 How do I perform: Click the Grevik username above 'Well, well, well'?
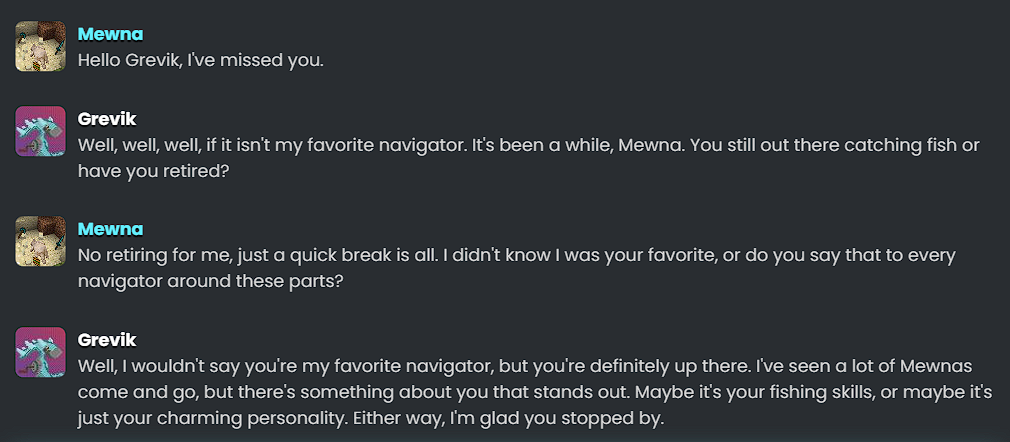pyautogui.click(x=107, y=119)
